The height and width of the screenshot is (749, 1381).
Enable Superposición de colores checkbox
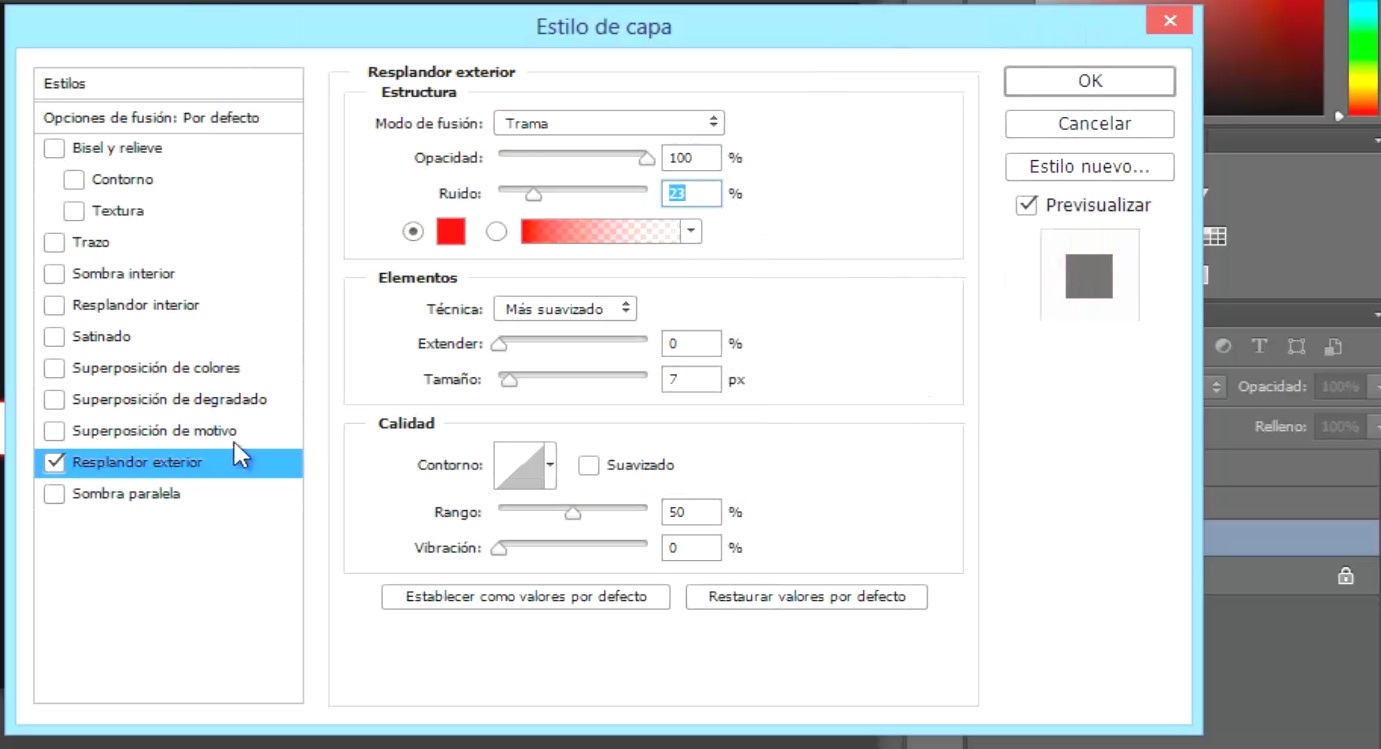tap(54, 368)
